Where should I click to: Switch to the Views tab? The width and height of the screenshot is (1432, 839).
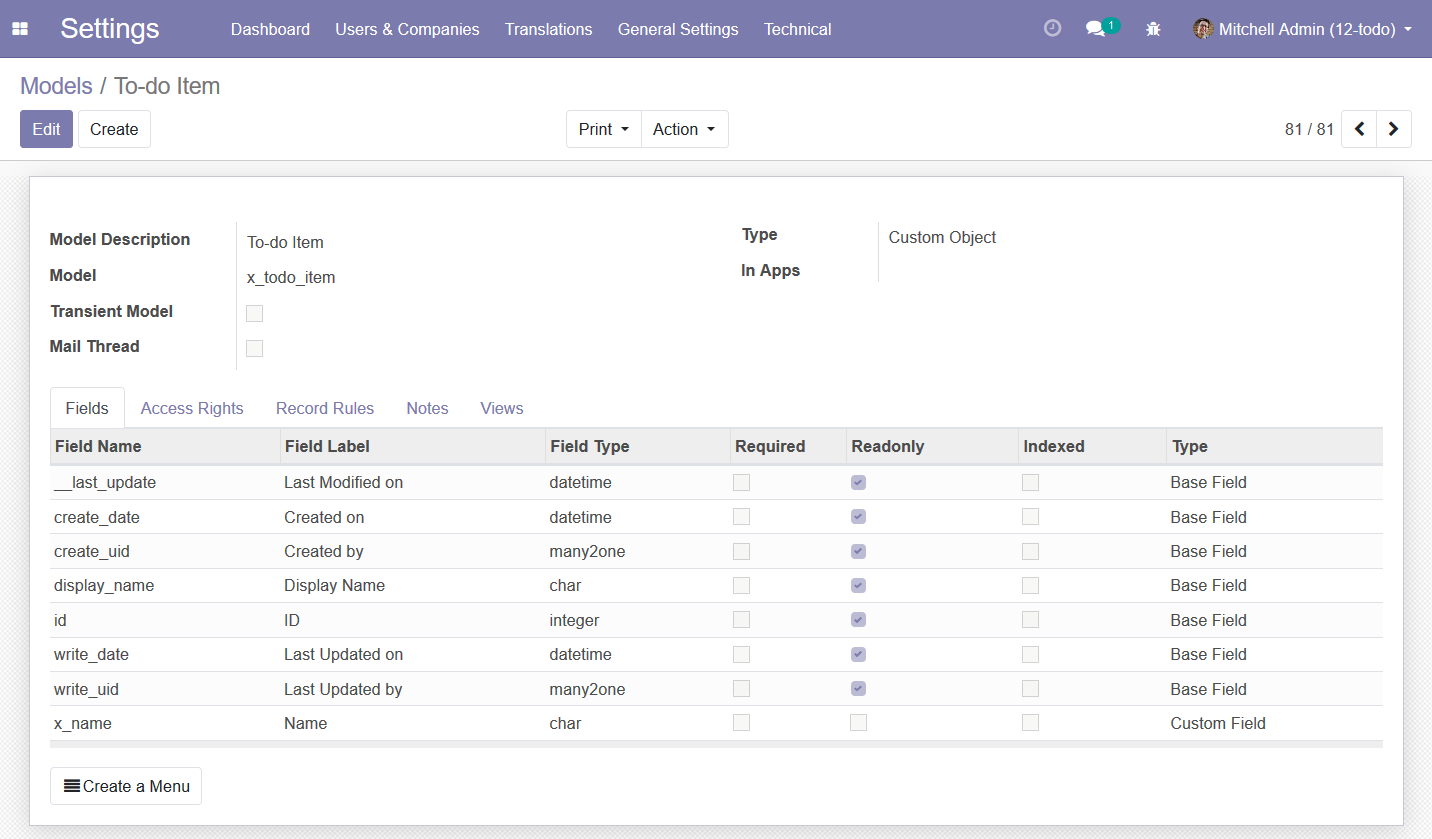[502, 408]
